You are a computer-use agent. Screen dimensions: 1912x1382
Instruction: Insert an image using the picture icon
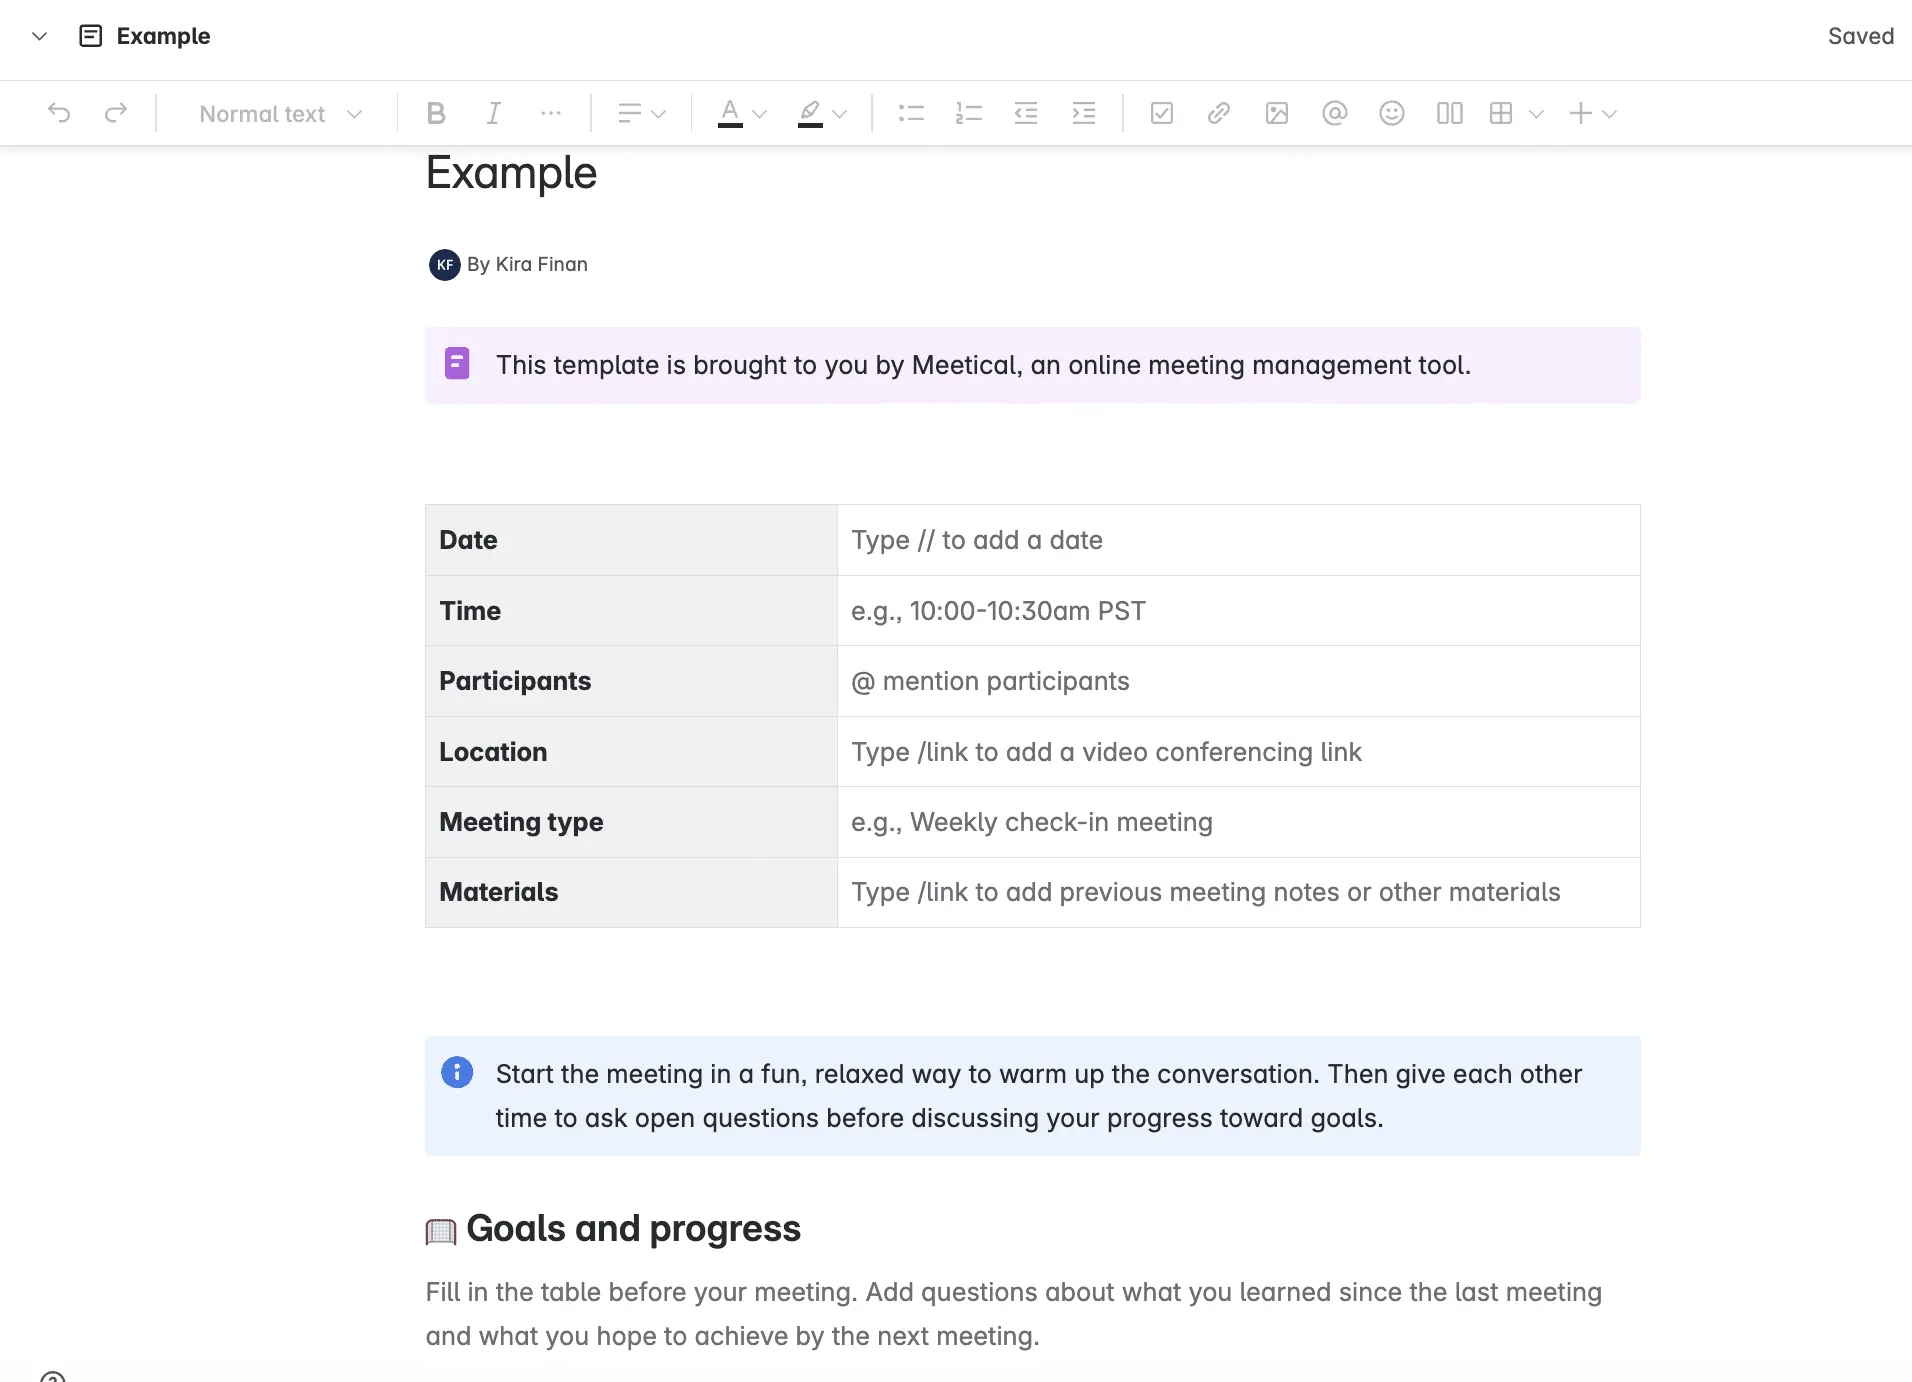coord(1276,113)
